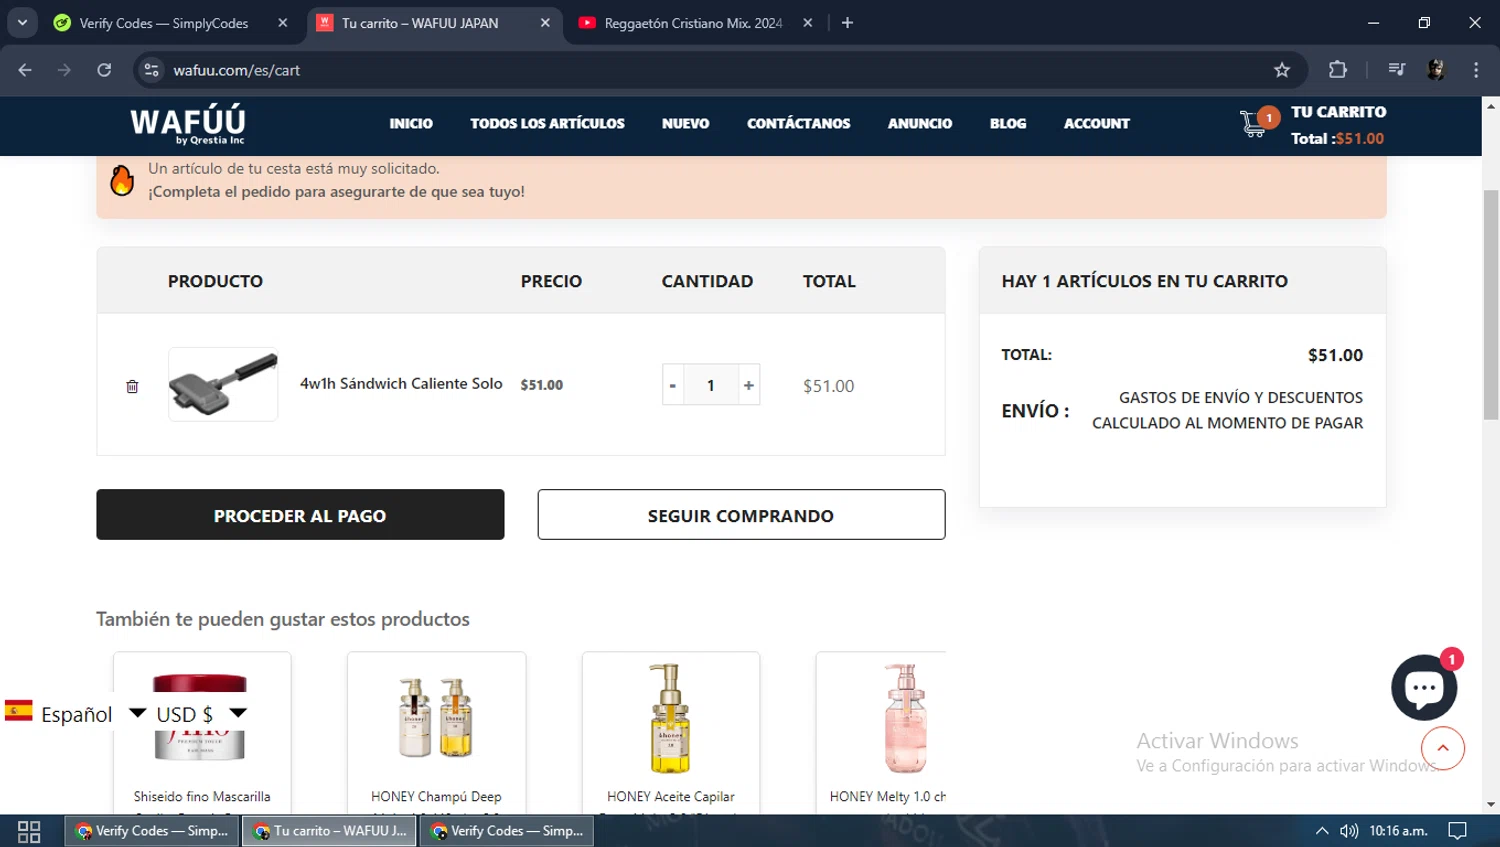
Task: Click the HONEY Aceite Capilar title
Action: [x=670, y=797]
